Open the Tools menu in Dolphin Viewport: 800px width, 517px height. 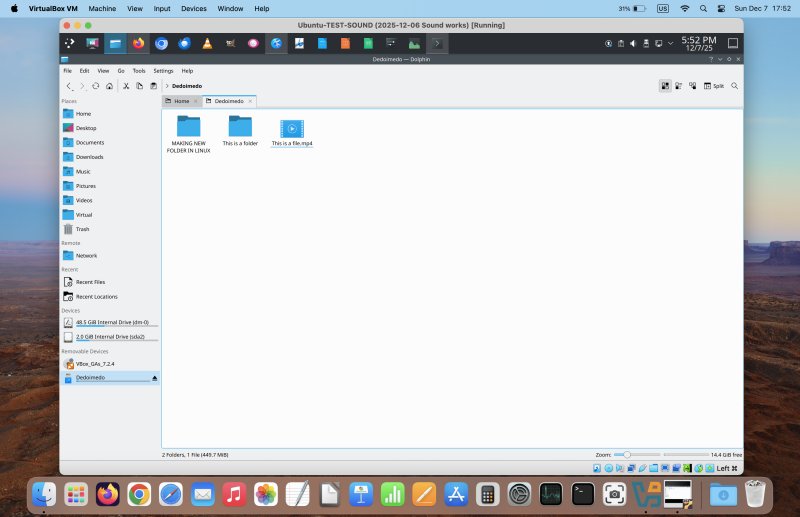(x=139, y=71)
